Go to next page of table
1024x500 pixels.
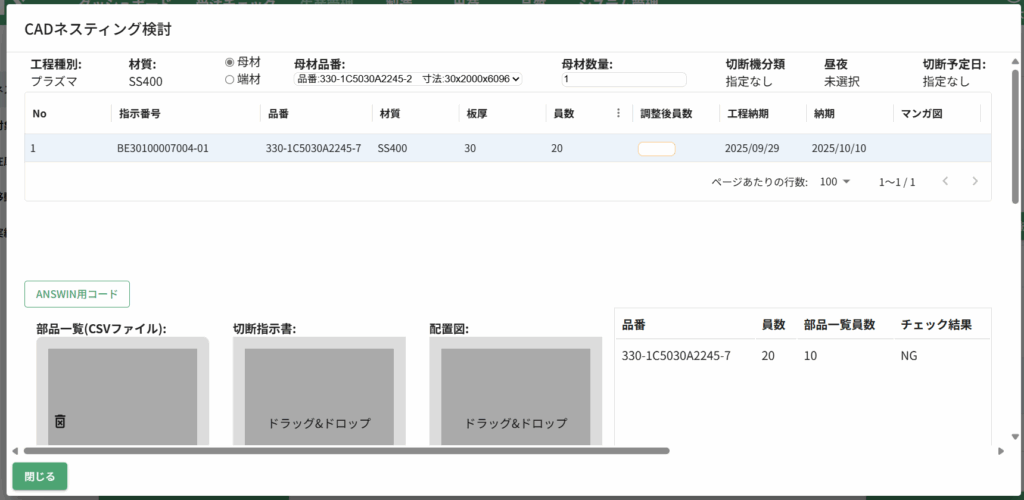point(974,182)
